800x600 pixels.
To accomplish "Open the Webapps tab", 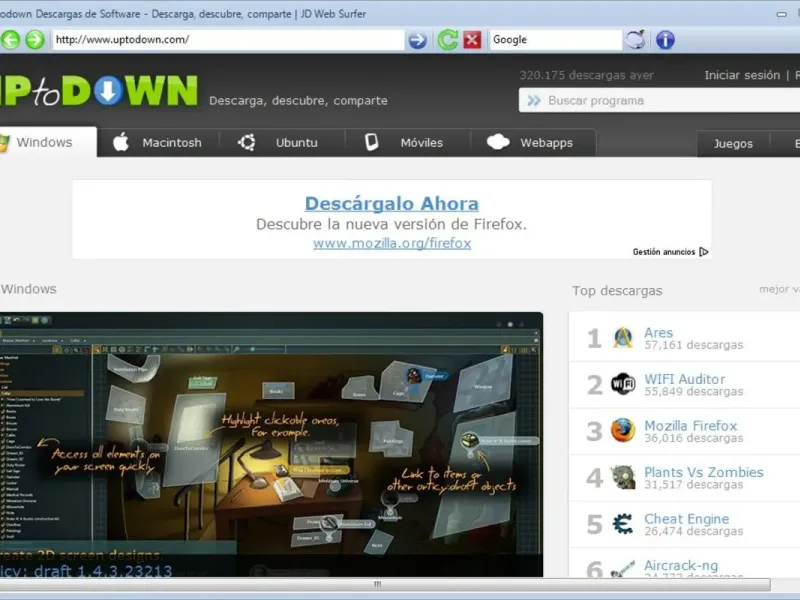I will pos(533,143).
